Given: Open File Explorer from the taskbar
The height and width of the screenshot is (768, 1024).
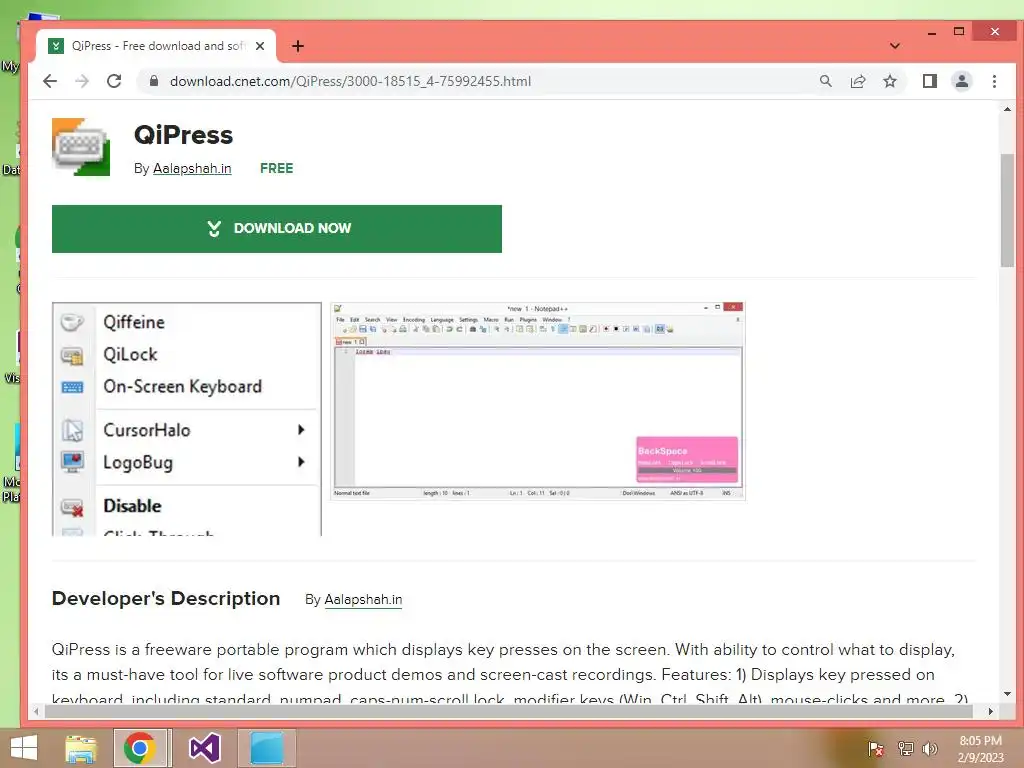Looking at the screenshot, I should click(x=81, y=748).
